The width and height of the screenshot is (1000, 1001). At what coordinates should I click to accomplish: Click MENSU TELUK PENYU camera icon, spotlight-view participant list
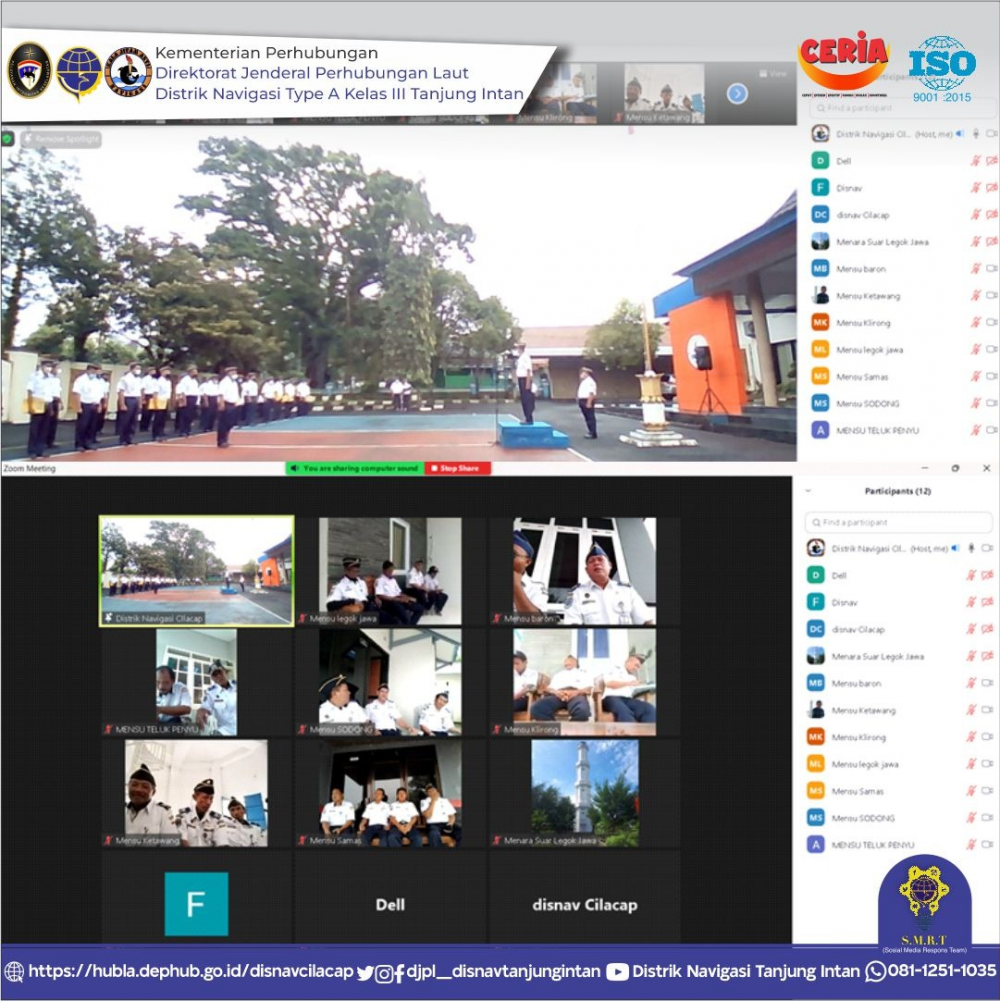click(x=992, y=430)
